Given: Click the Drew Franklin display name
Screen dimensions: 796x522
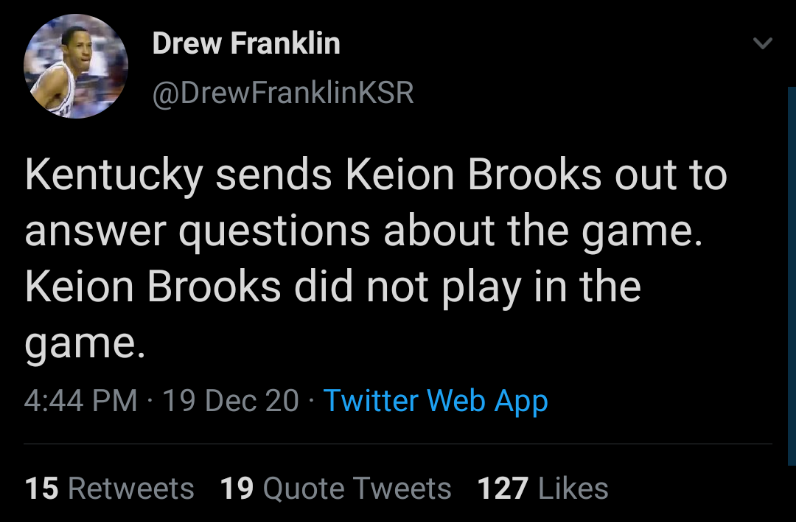Looking at the screenshot, I should tap(245, 44).
